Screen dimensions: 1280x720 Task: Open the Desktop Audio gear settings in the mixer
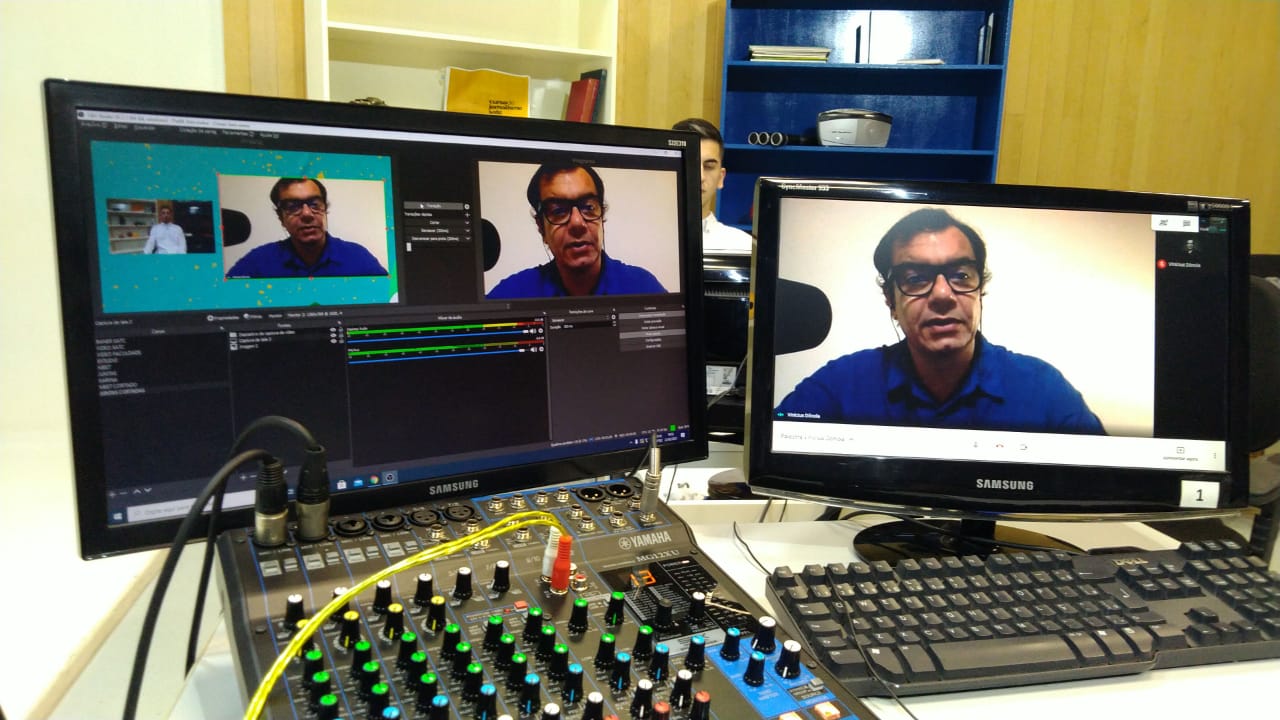click(541, 331)
